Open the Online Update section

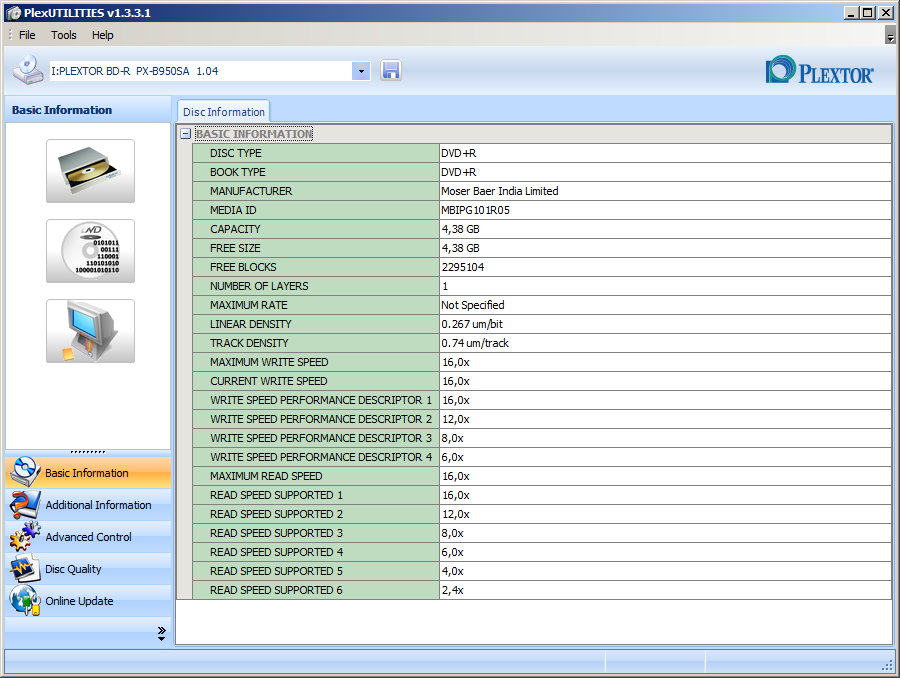coord(88,601)
